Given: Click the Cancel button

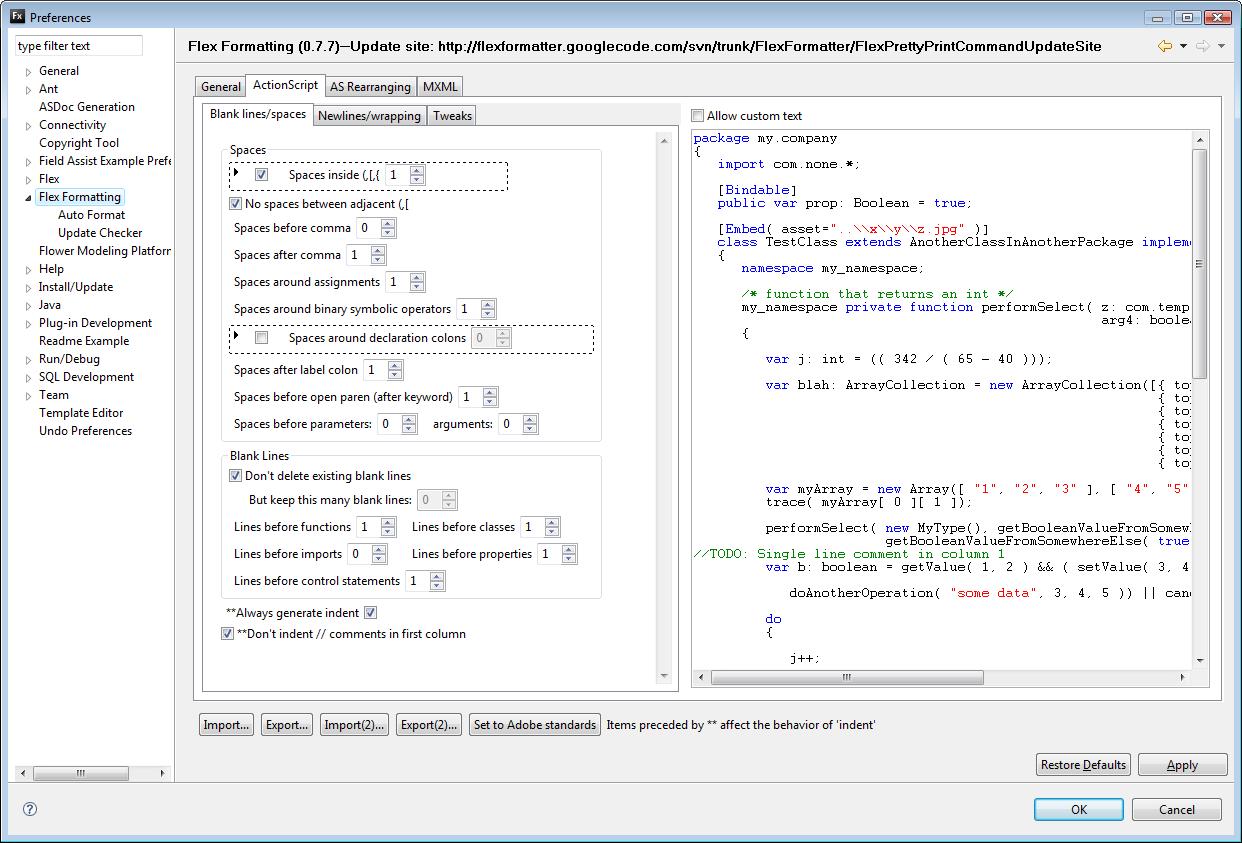Looking at the screenshot, I should 1177,809.
